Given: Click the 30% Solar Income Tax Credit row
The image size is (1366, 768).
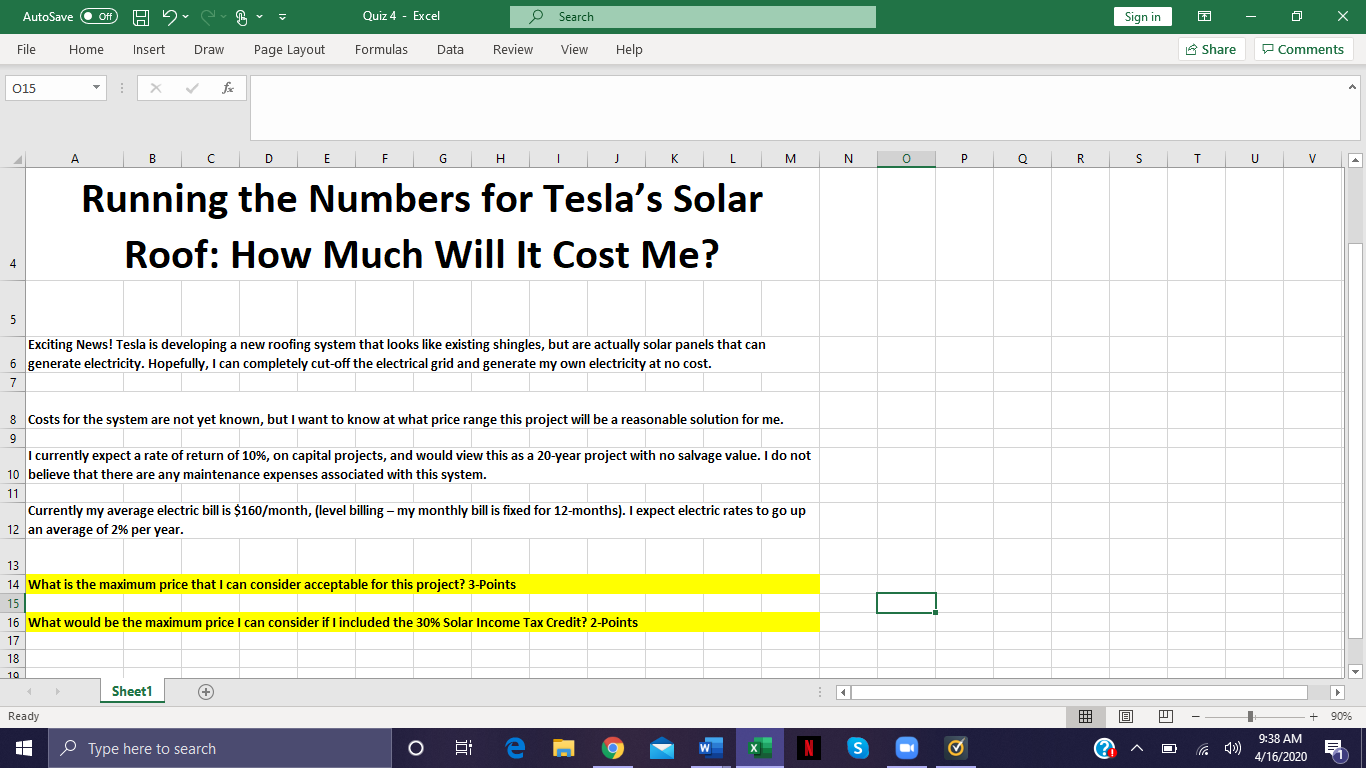Looking at the screenshot, I should point(423,622).
